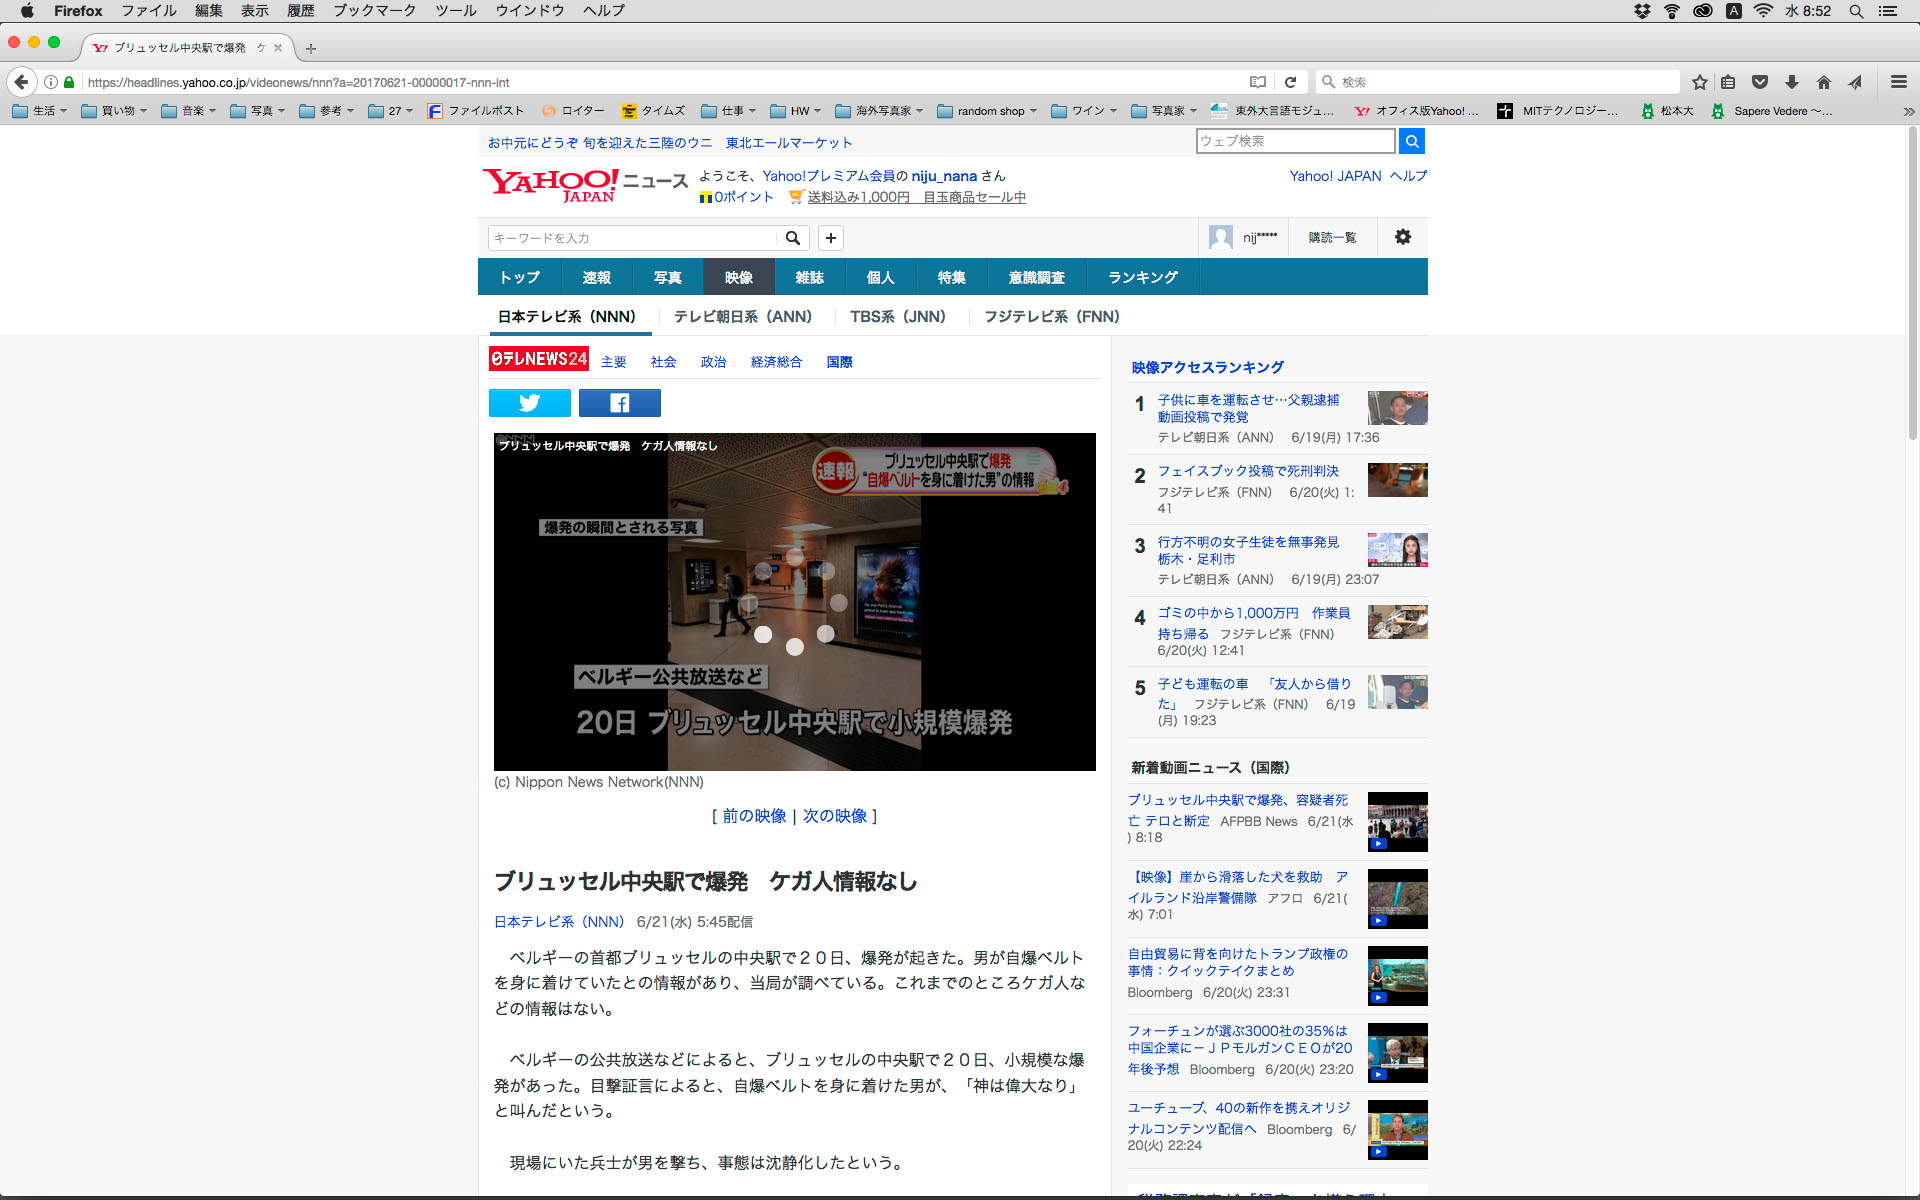Image resolution: width=1920 pixels, height=1200 pixels.
Task: Play the Brussels station explosion video
Action: click(794, 601)
